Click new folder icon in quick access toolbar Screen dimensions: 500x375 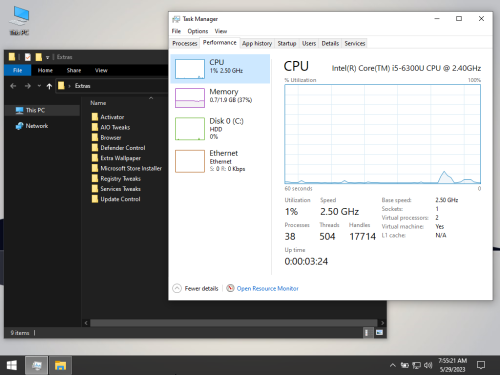pyautogui.click(x=39, y=57)
